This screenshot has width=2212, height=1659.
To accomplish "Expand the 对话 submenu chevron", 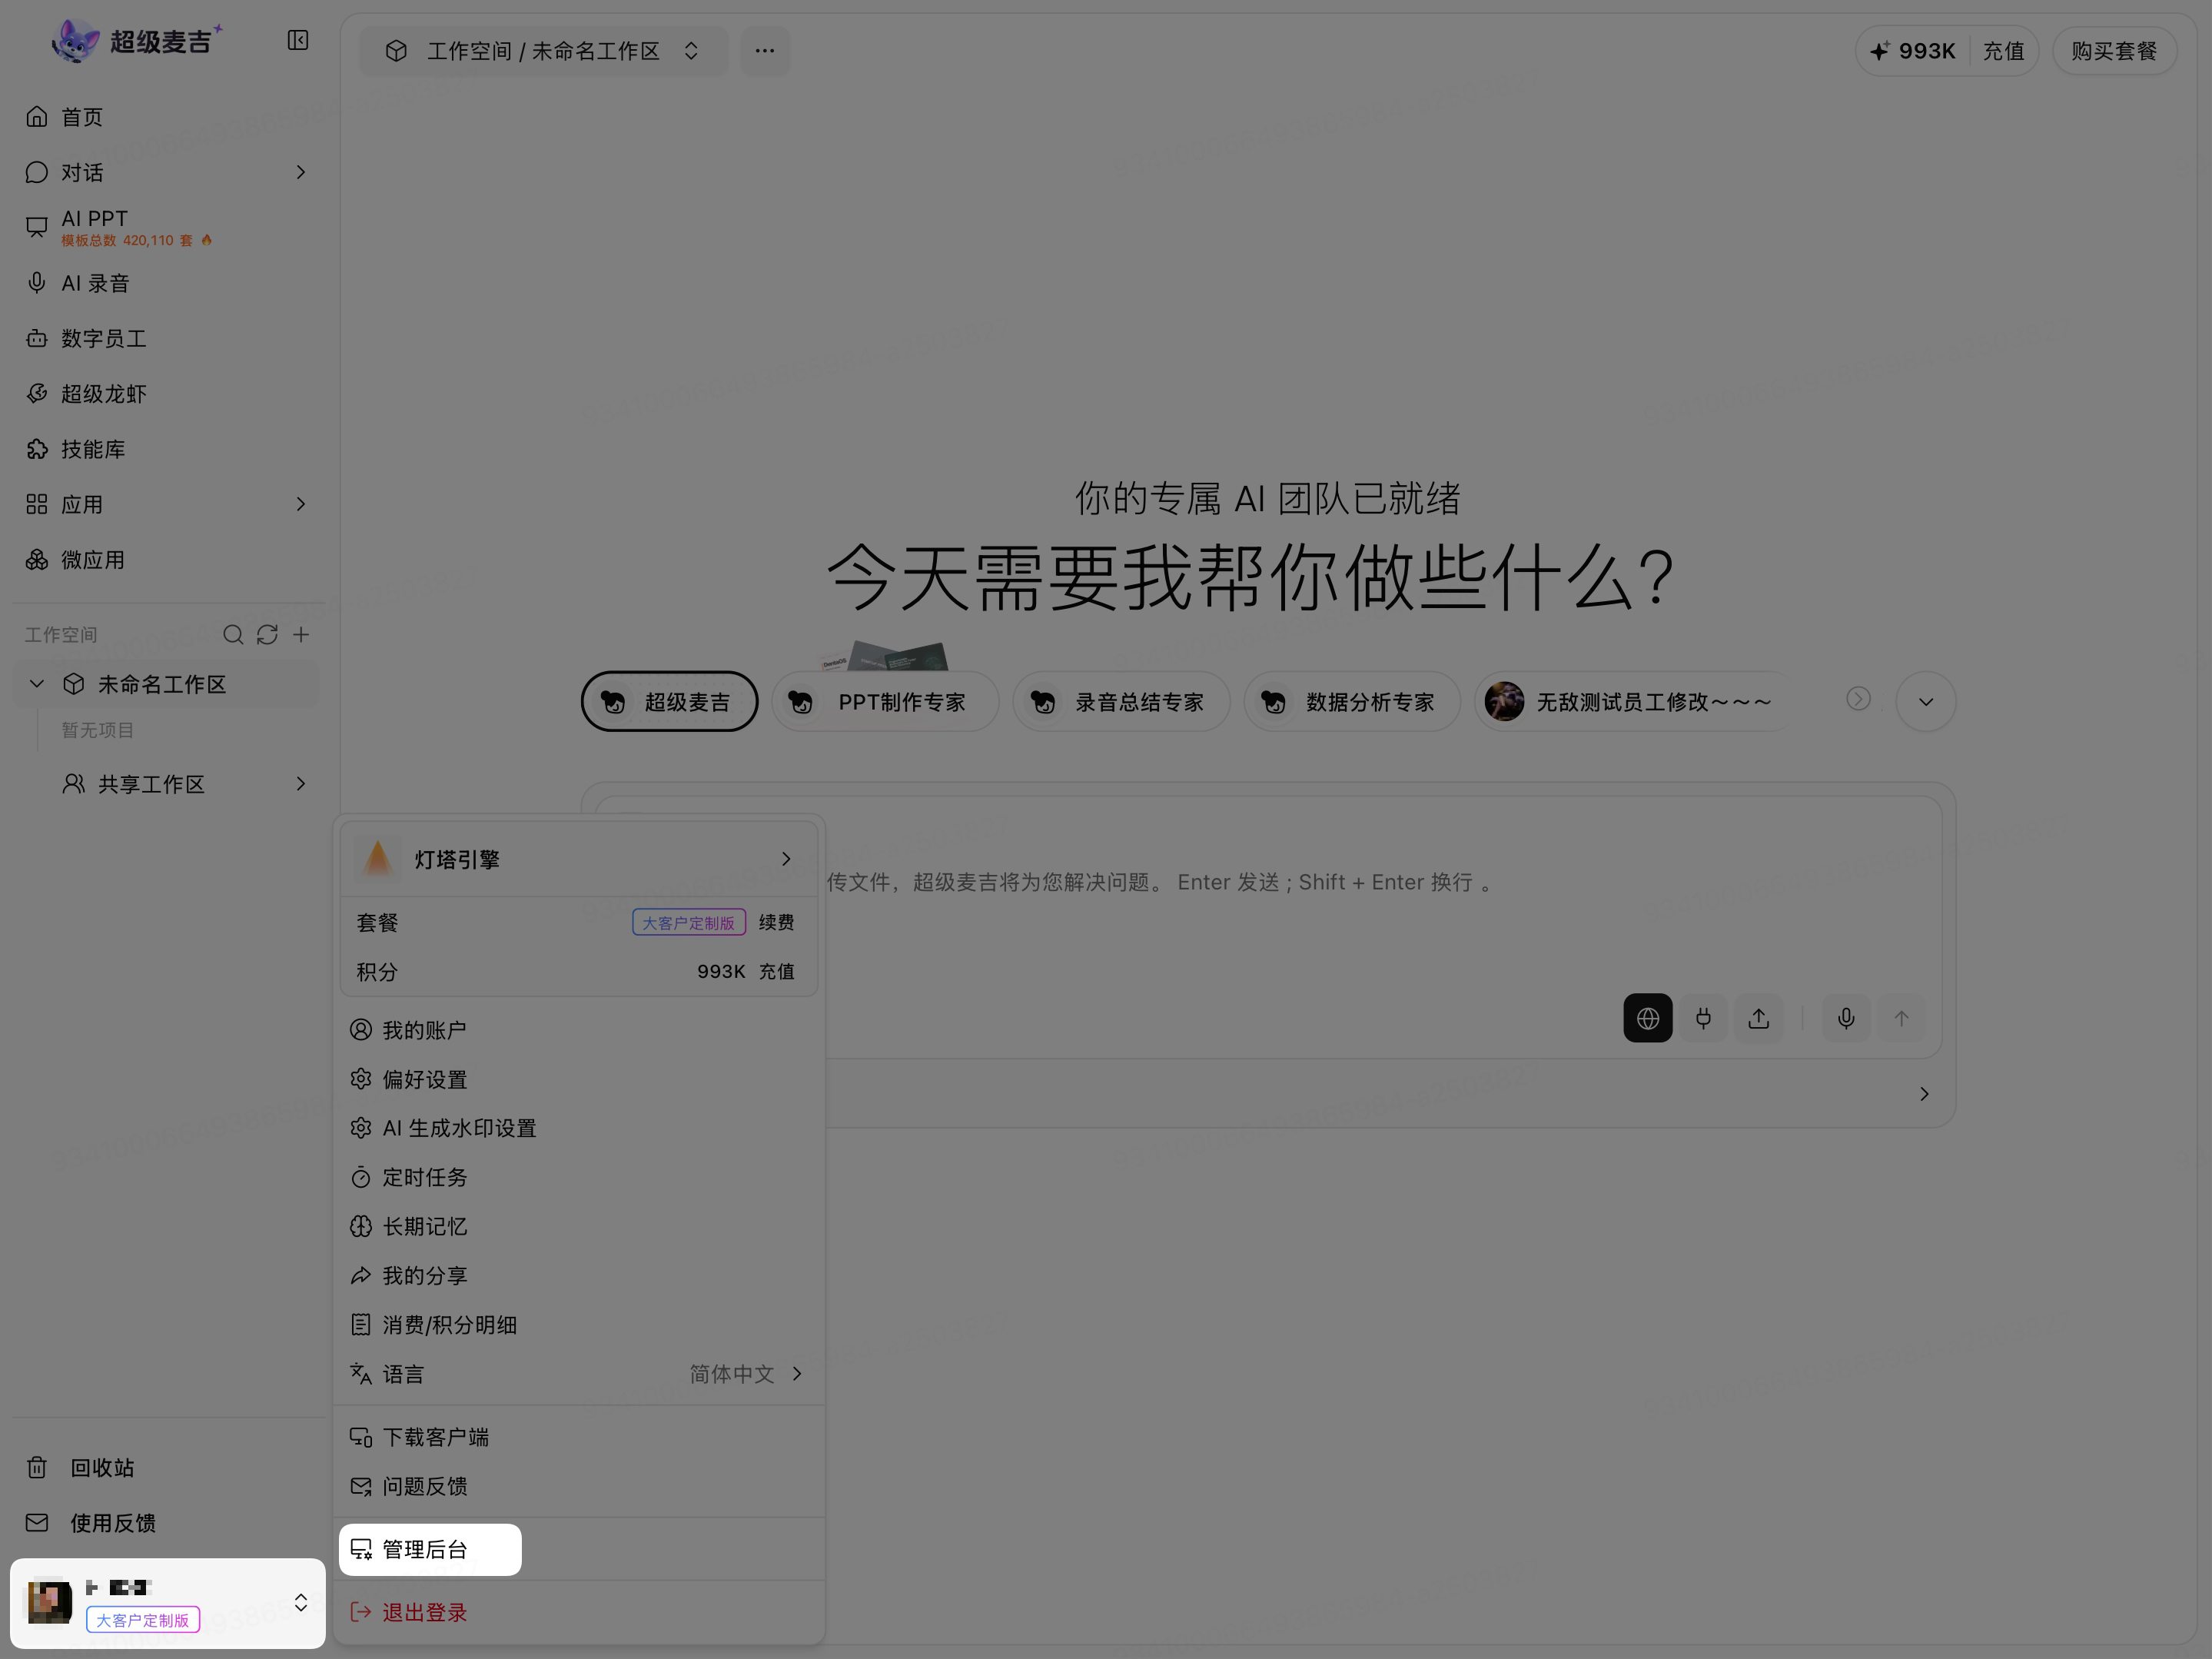I will [301, 173].
